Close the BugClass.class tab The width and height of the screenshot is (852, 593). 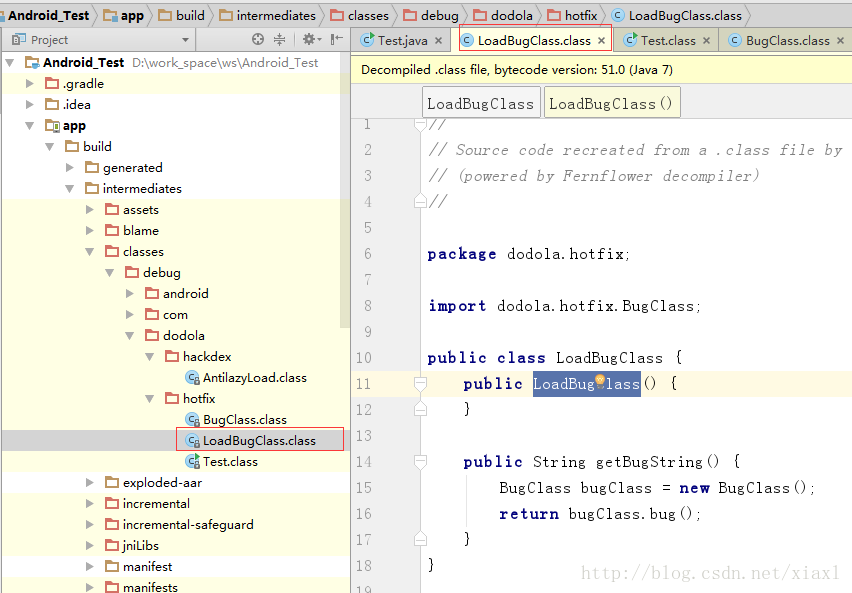pyautogui.click(x=841, y=41)
